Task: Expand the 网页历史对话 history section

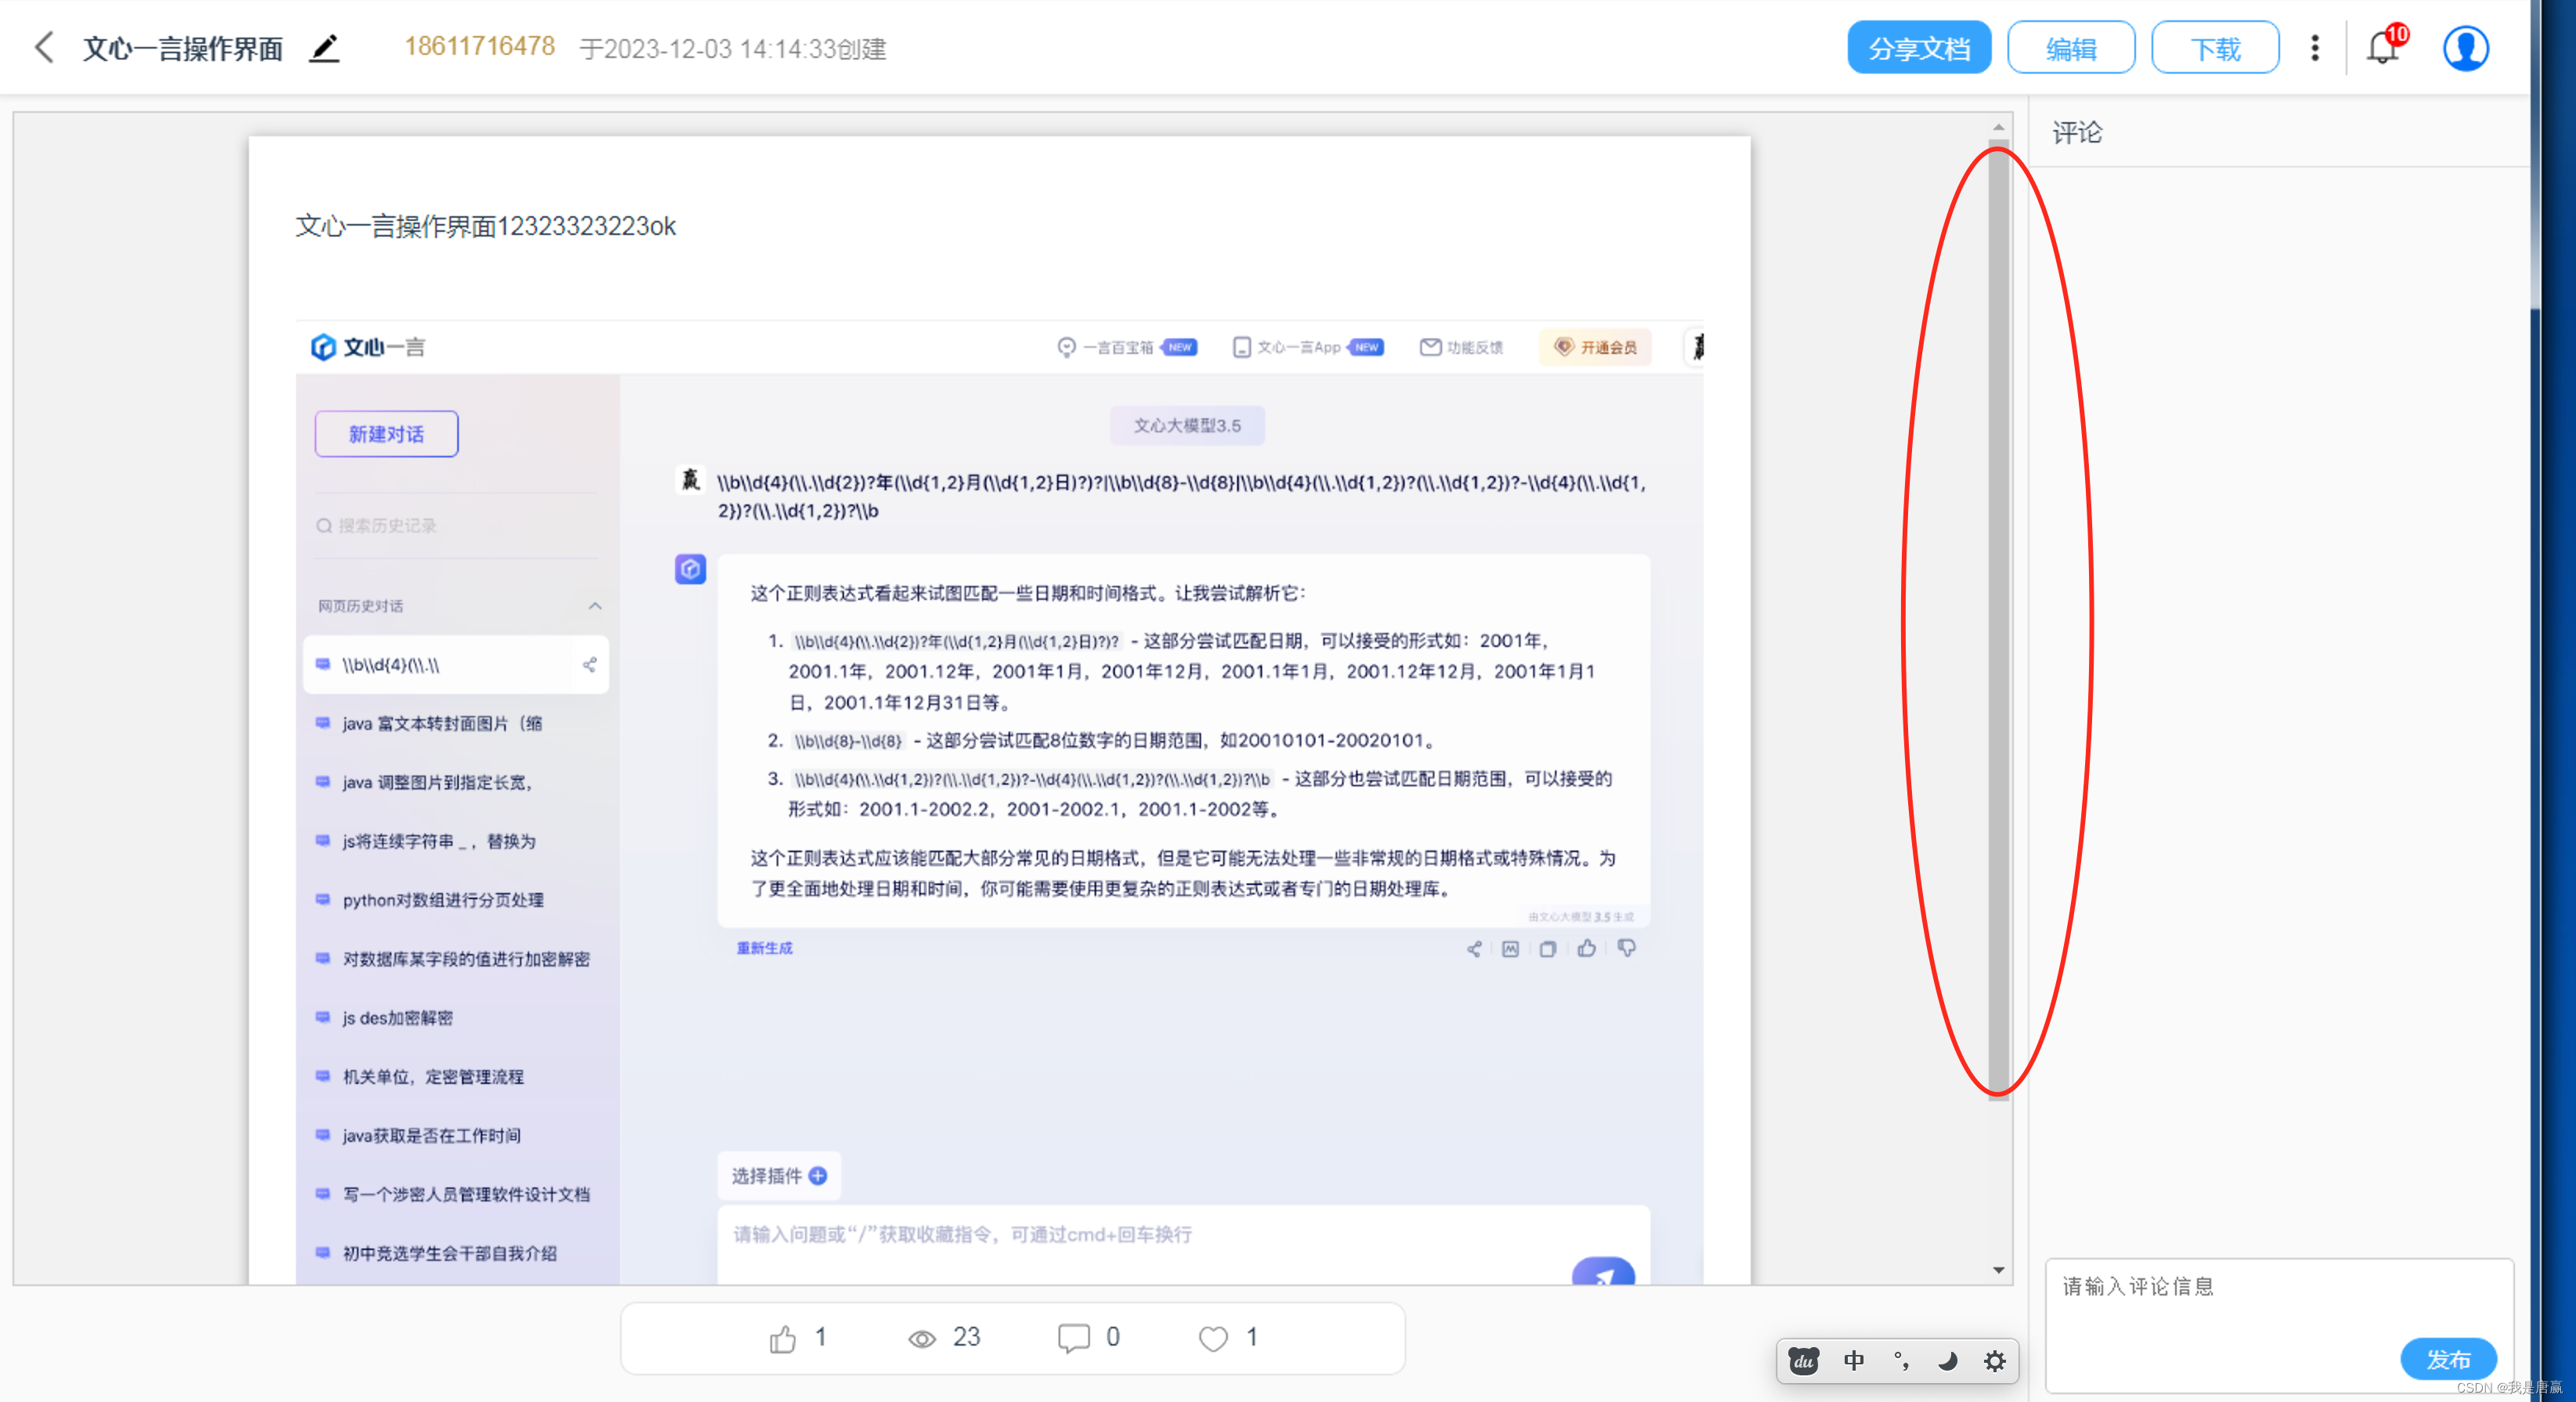Action: click(599, 606)
